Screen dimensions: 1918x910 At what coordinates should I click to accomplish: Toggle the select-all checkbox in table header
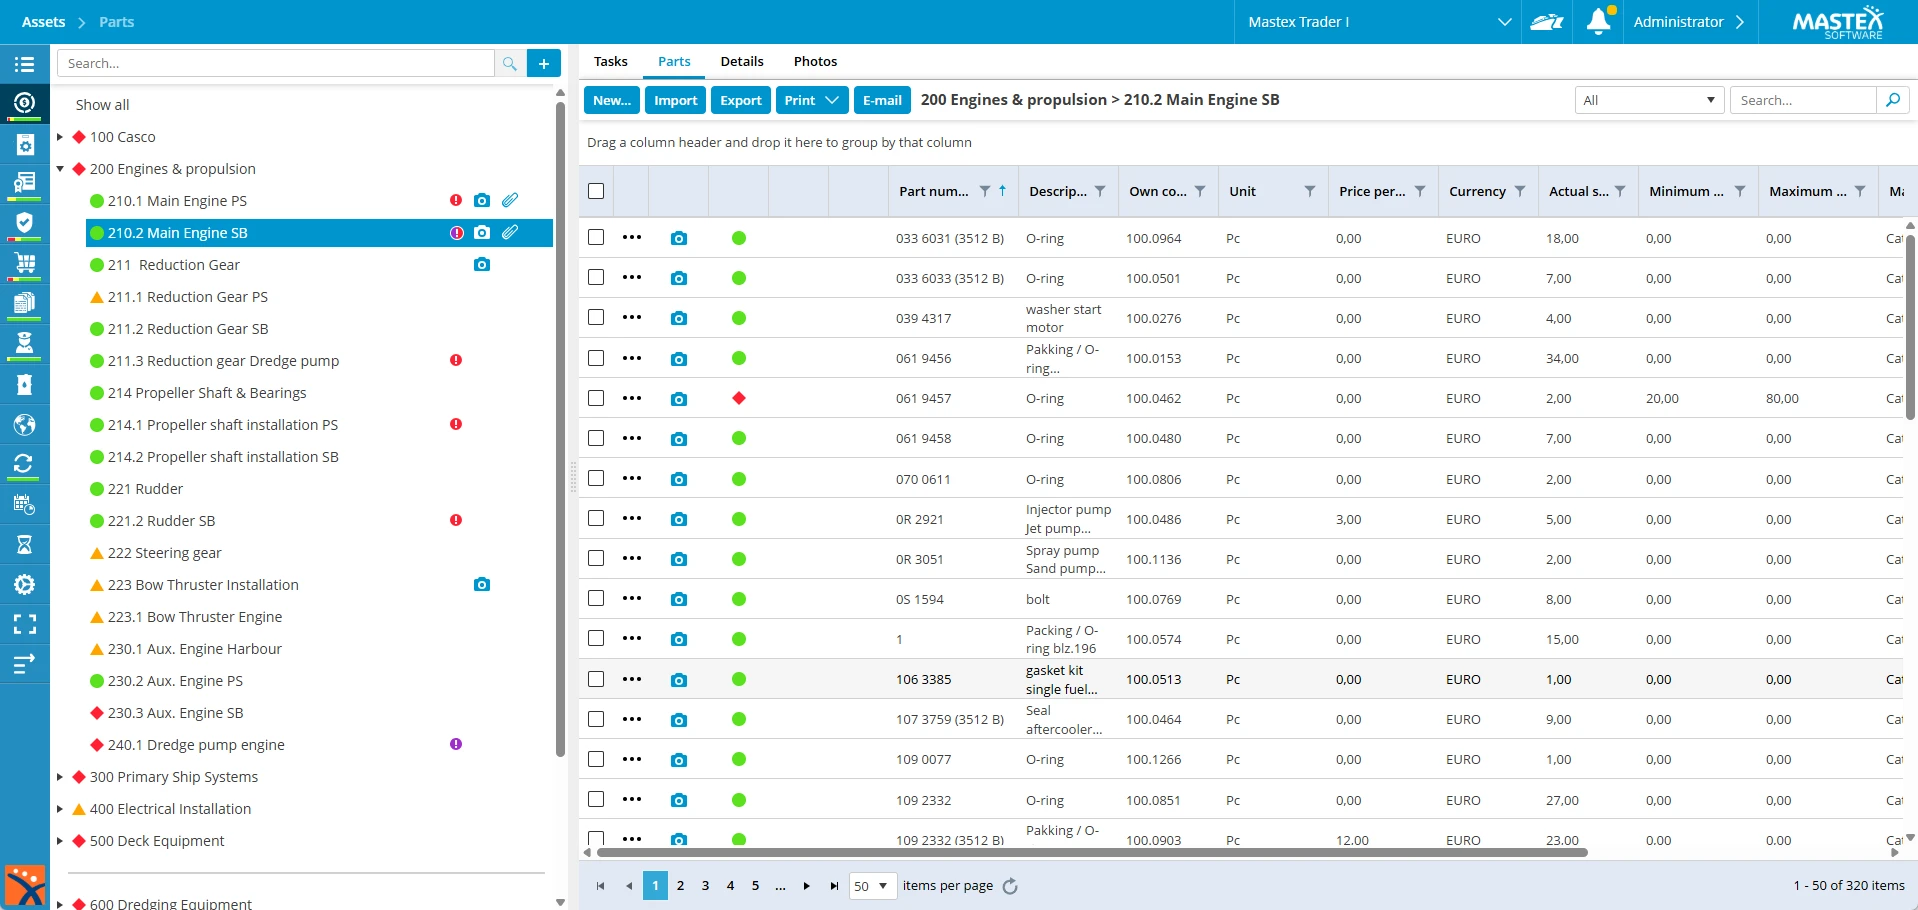pyautogui.click(x=596, y=191)
